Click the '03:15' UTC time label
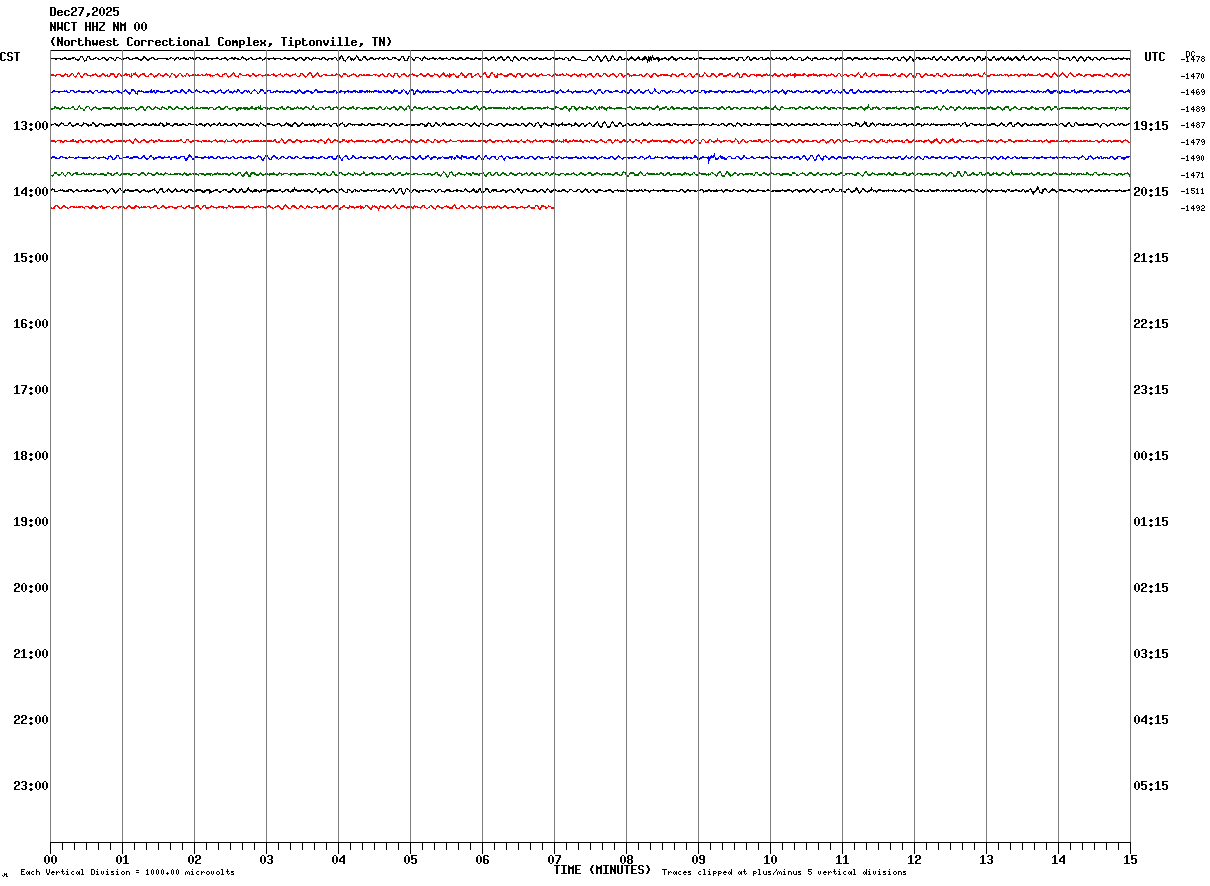The width and height of the screenshot is (1210, 886). click(x=1151, y=654)
